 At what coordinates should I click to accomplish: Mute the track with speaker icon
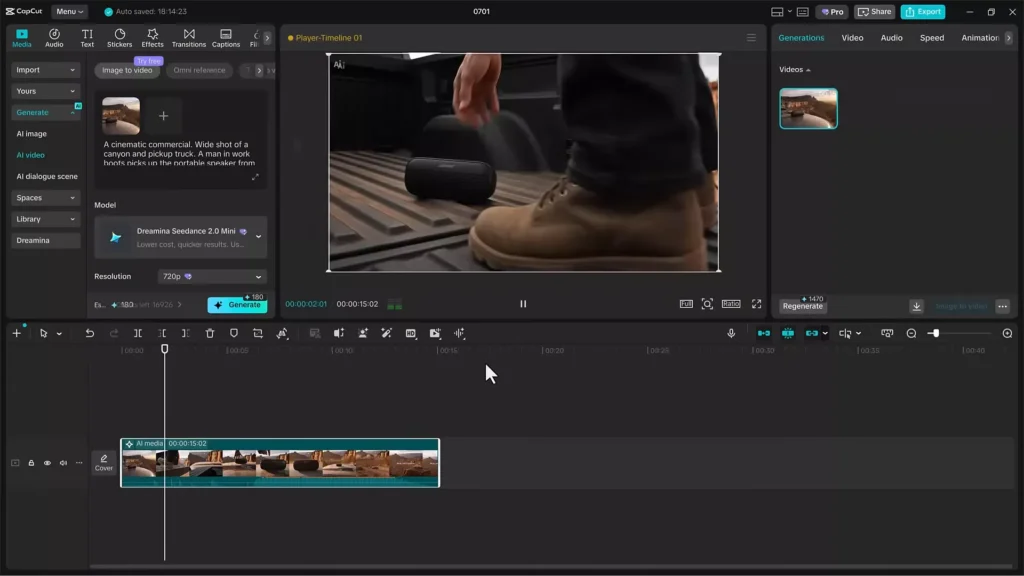[63, 463]
